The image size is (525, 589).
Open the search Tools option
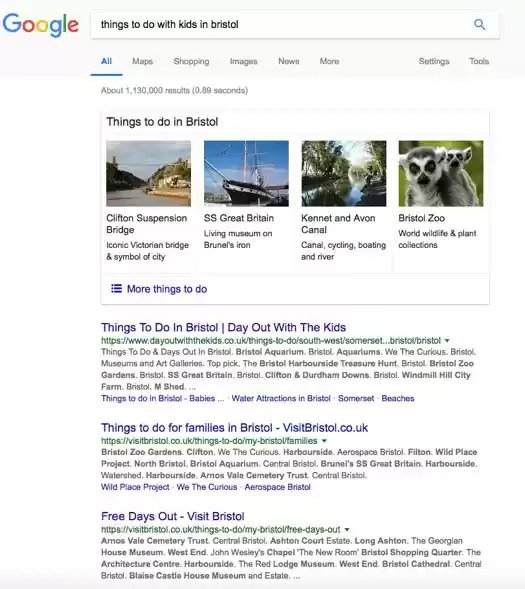click(479, 61)
